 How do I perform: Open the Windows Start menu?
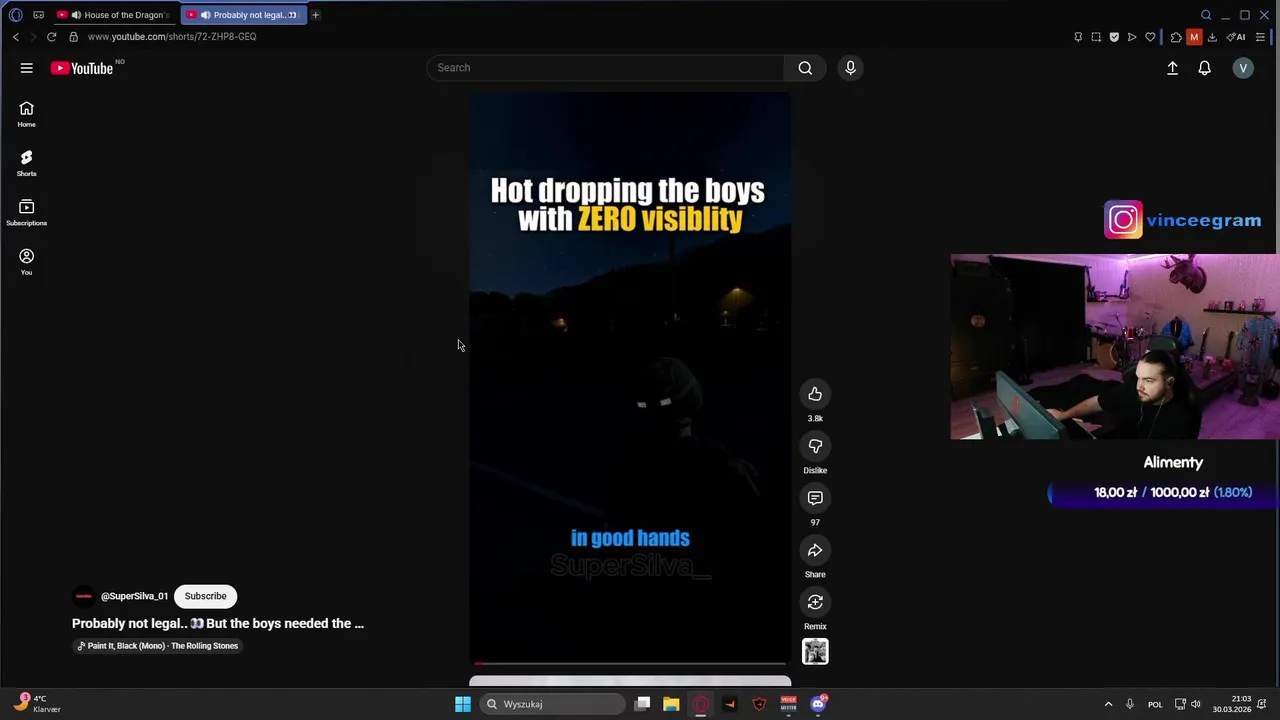tap(463, 704)
